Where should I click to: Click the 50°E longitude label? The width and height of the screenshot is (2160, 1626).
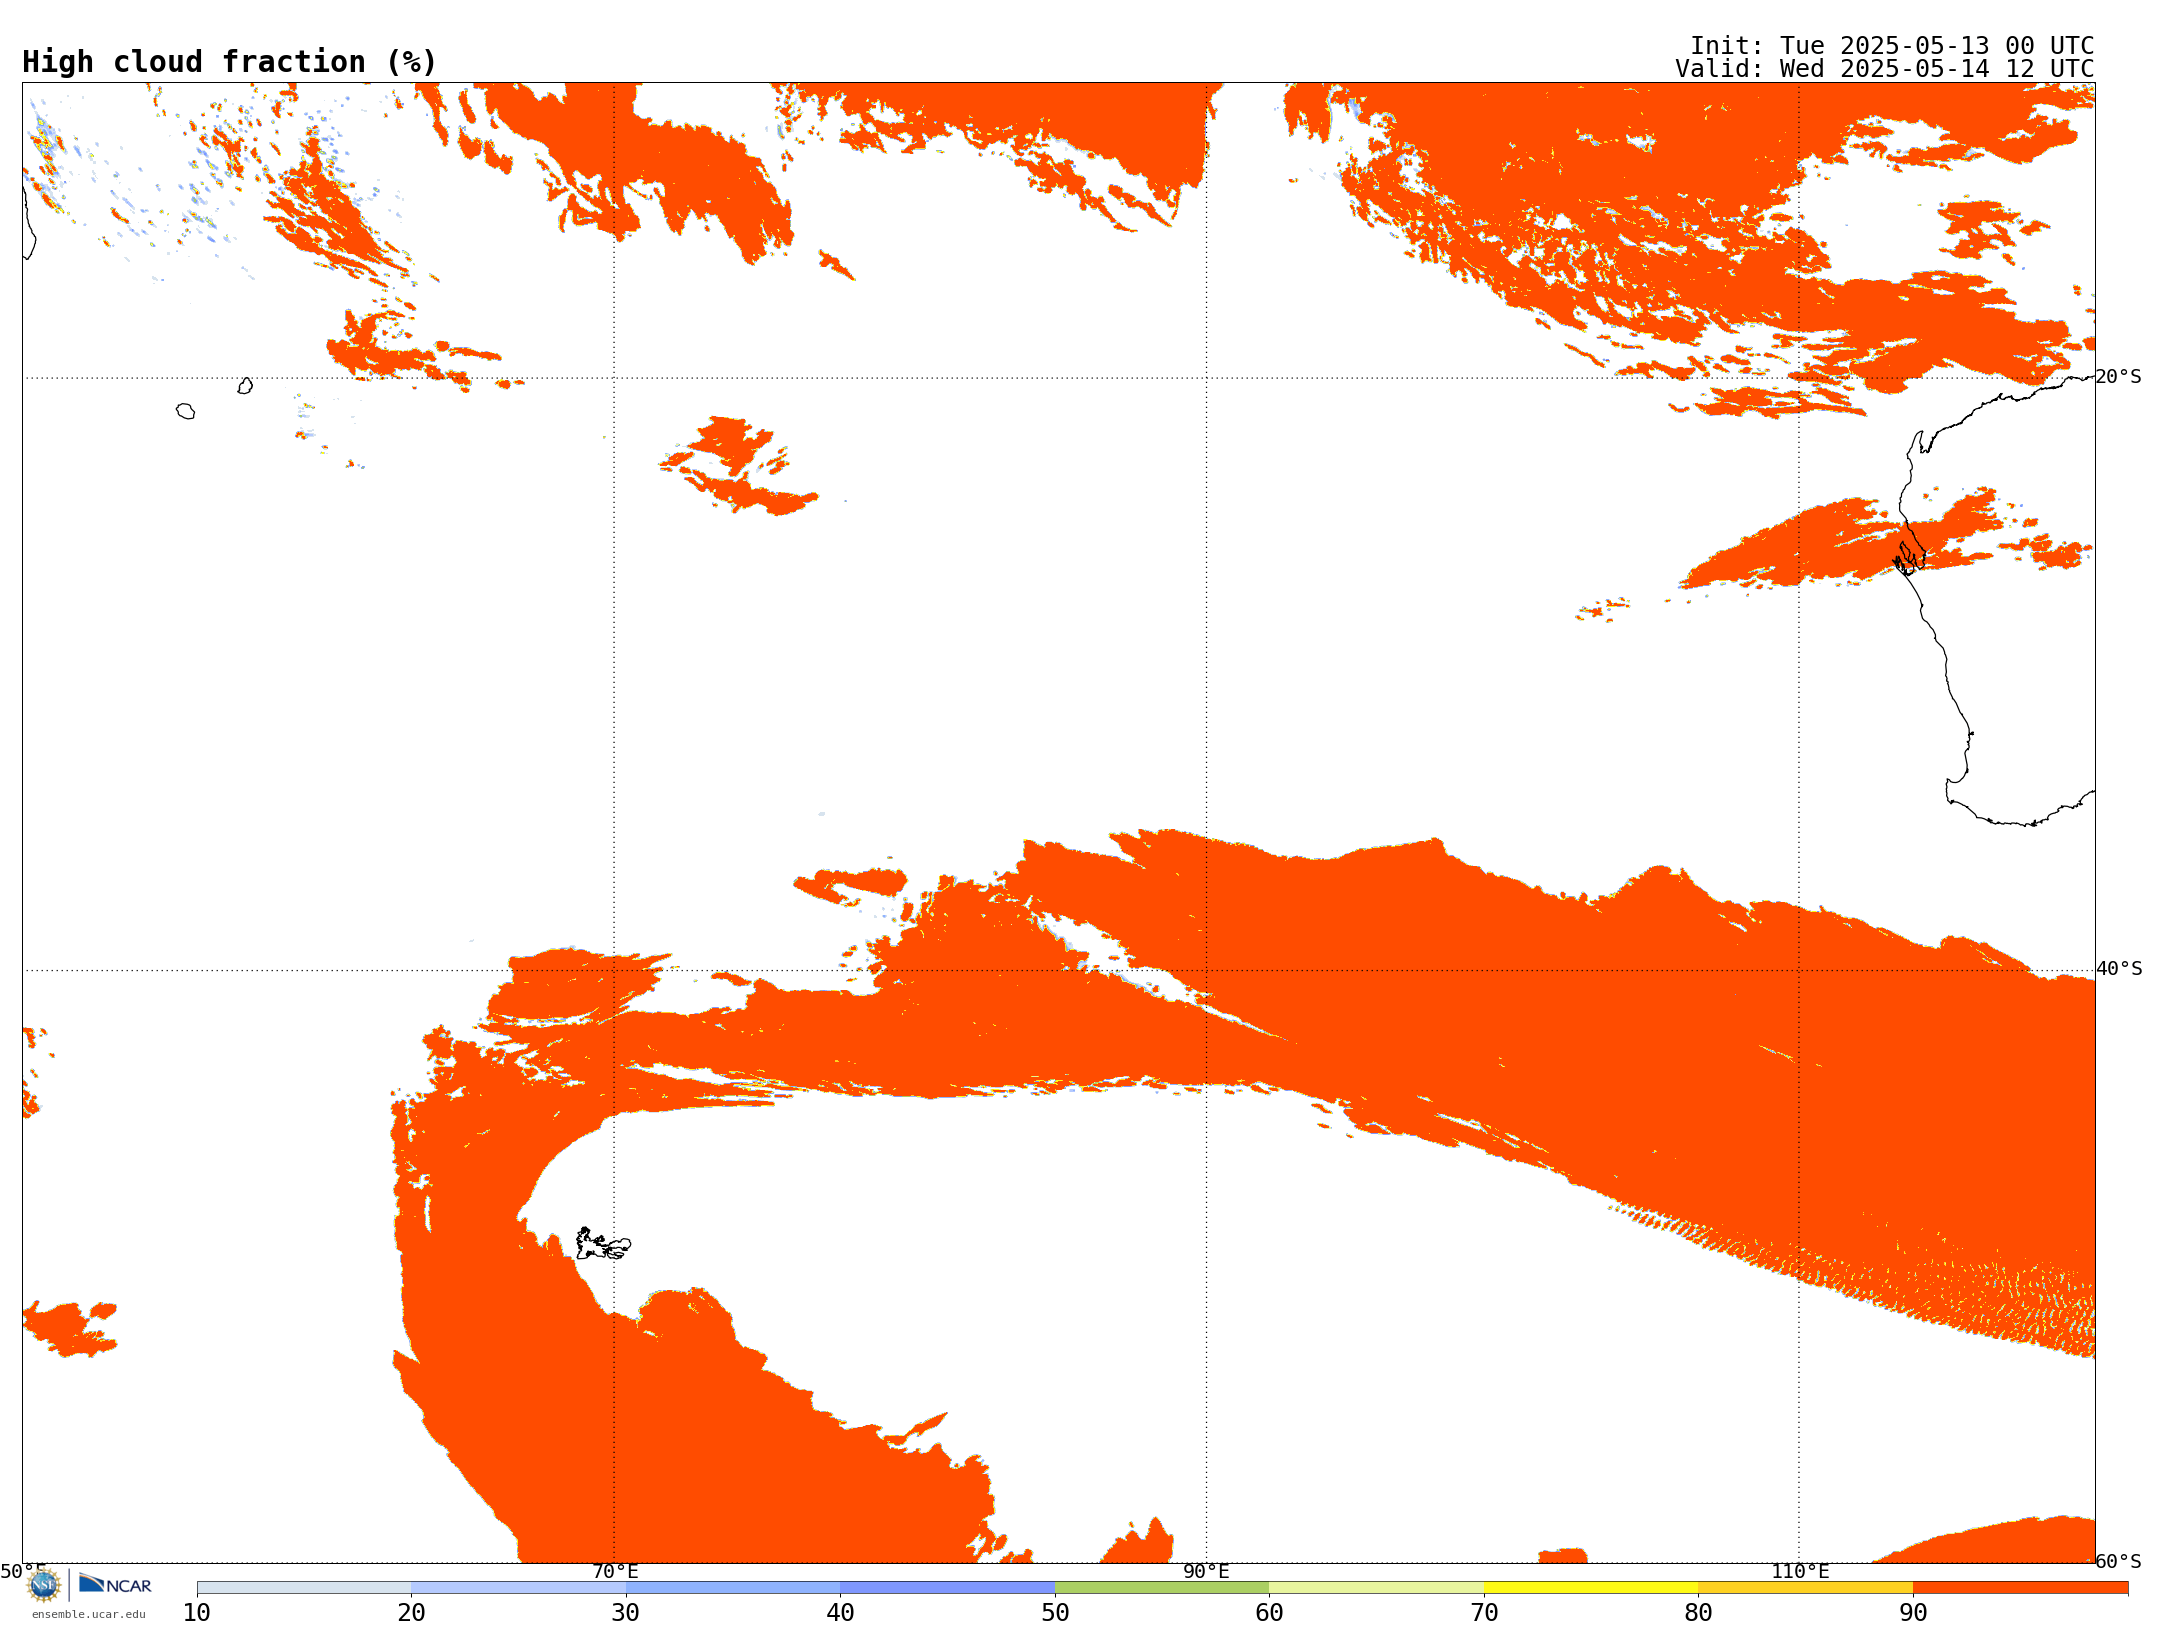[x=23, y=1572]
